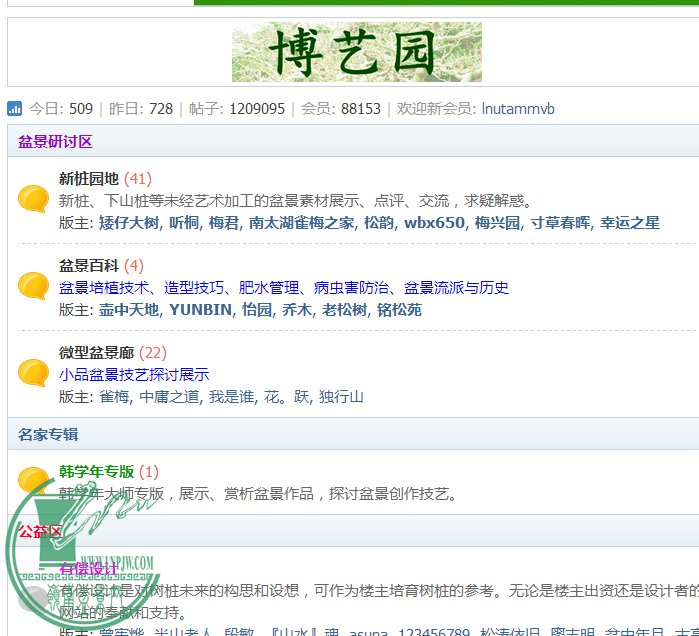Image resolution: width=699 pixels, height=636 pixels.
Task: Open moderator YUNBIN's profile
Action: 200,310
